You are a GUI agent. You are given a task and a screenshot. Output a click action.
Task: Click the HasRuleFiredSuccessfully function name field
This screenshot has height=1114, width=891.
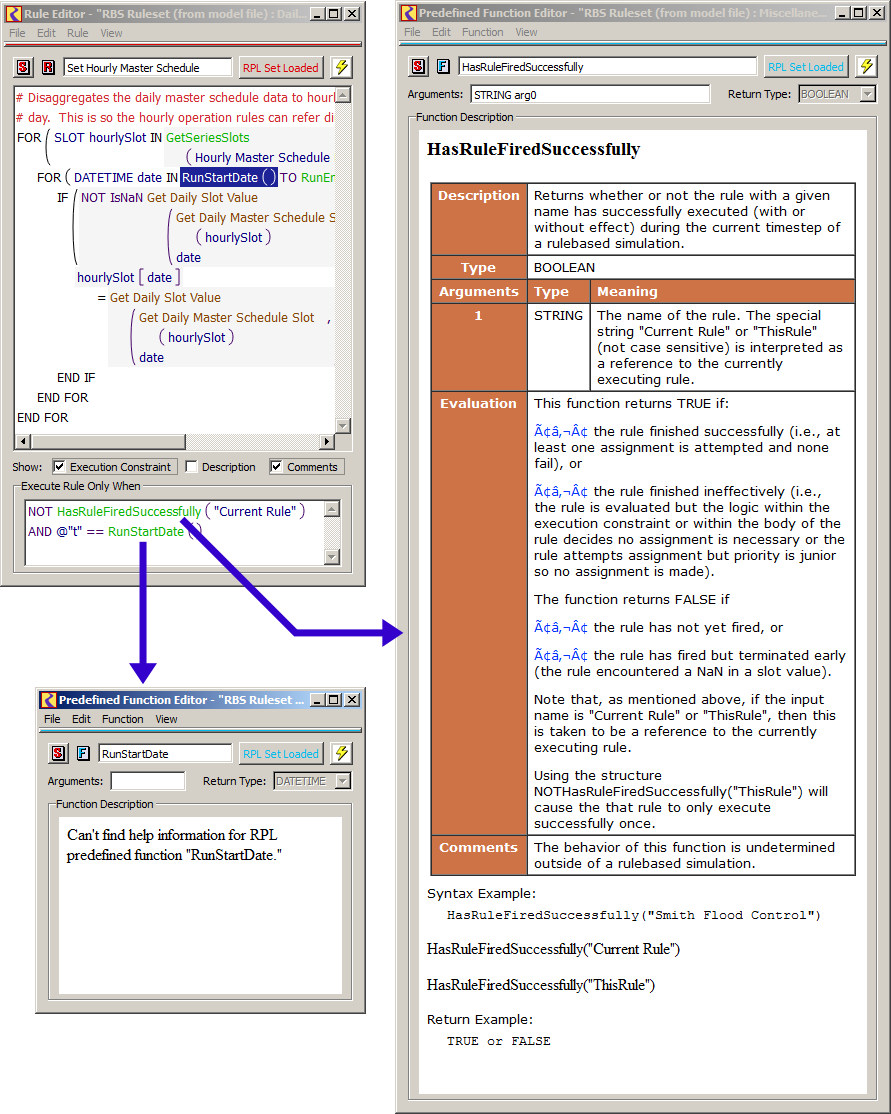[x=608, y=66]
